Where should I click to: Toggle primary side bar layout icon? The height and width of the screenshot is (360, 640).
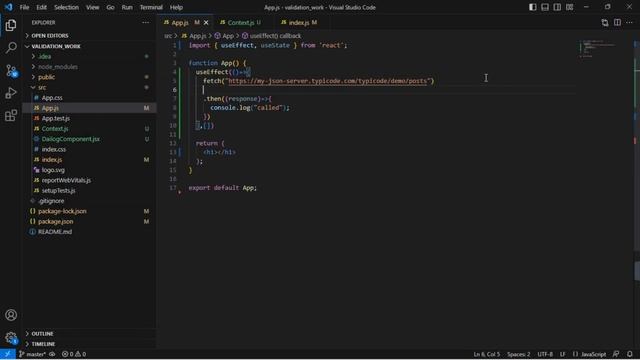533,7
